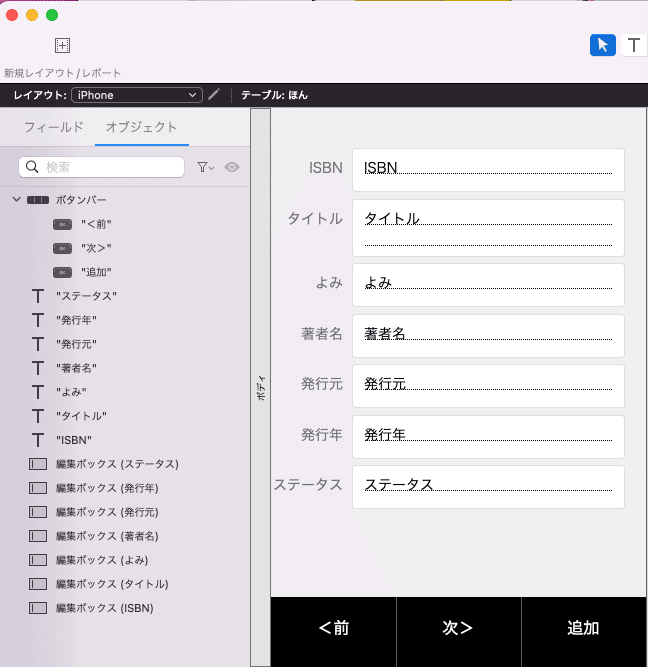Select edit box icon for 編集ボックス (著者名)
The height and width of the screenshot is (667, 648).
pyautogui.click(x=38, y=536)
